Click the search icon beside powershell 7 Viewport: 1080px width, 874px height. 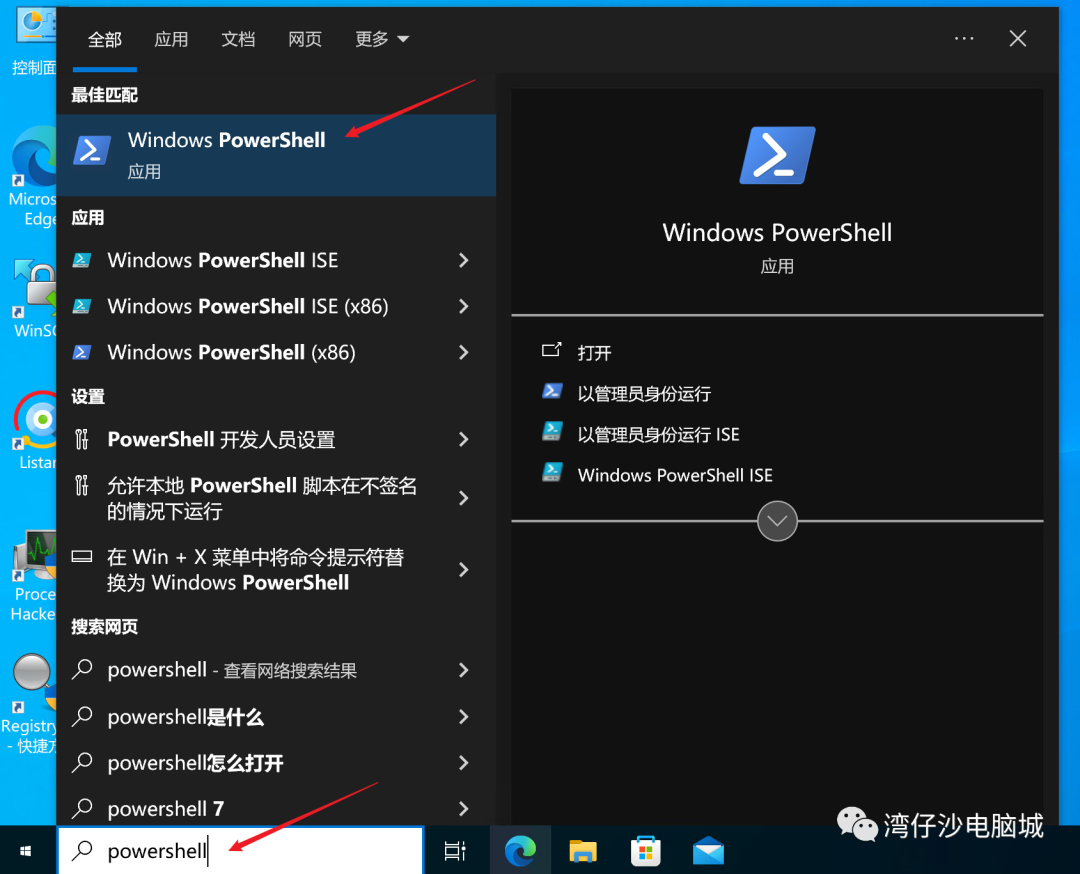coord(83,808)
